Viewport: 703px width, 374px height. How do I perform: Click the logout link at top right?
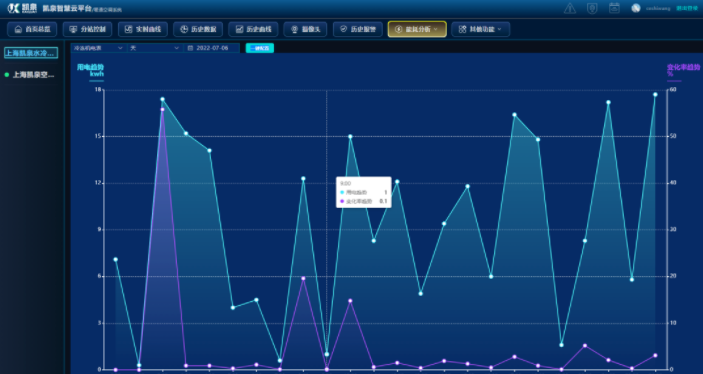click(687, 8)
